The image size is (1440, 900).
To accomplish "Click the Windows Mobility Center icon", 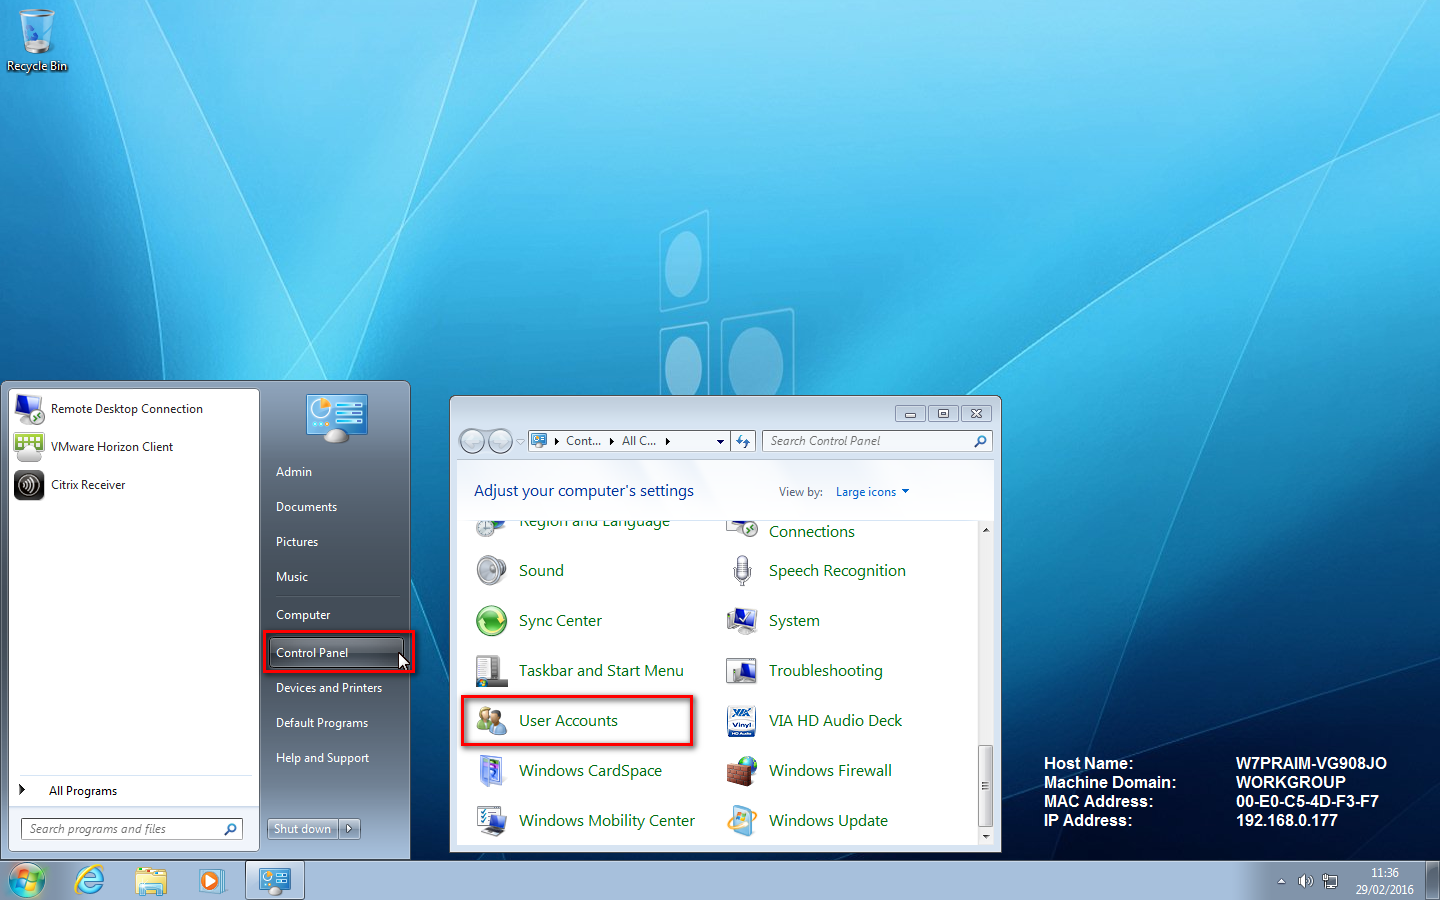I will point(491,820).
